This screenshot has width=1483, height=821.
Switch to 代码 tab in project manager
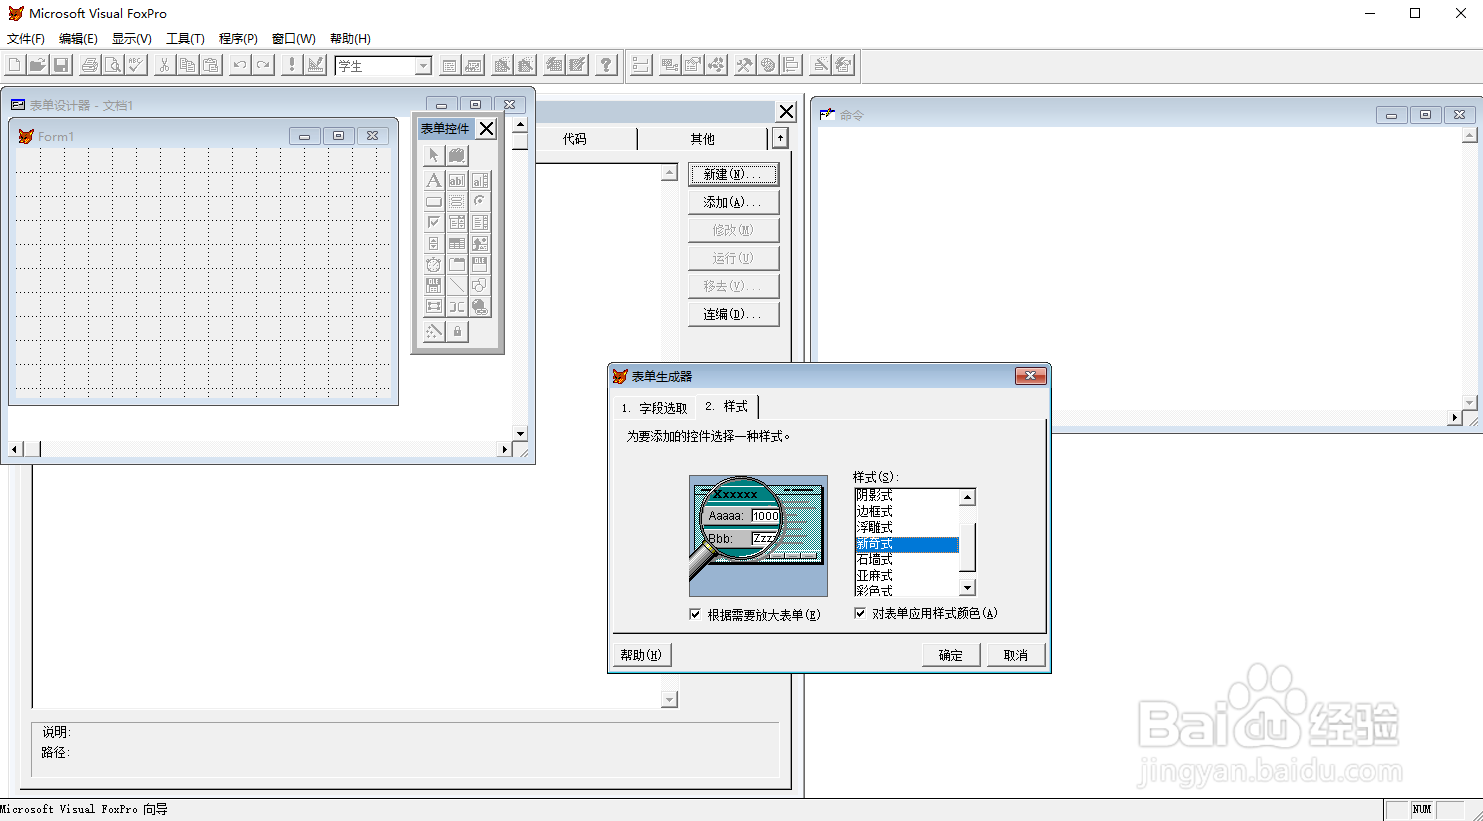[574, 139]
